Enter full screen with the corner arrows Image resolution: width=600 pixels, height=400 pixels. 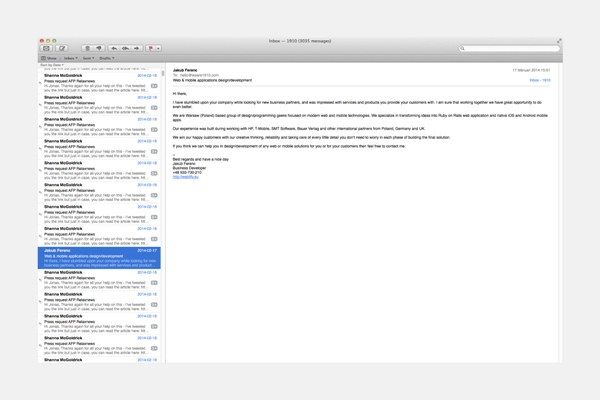coord(559,41)
